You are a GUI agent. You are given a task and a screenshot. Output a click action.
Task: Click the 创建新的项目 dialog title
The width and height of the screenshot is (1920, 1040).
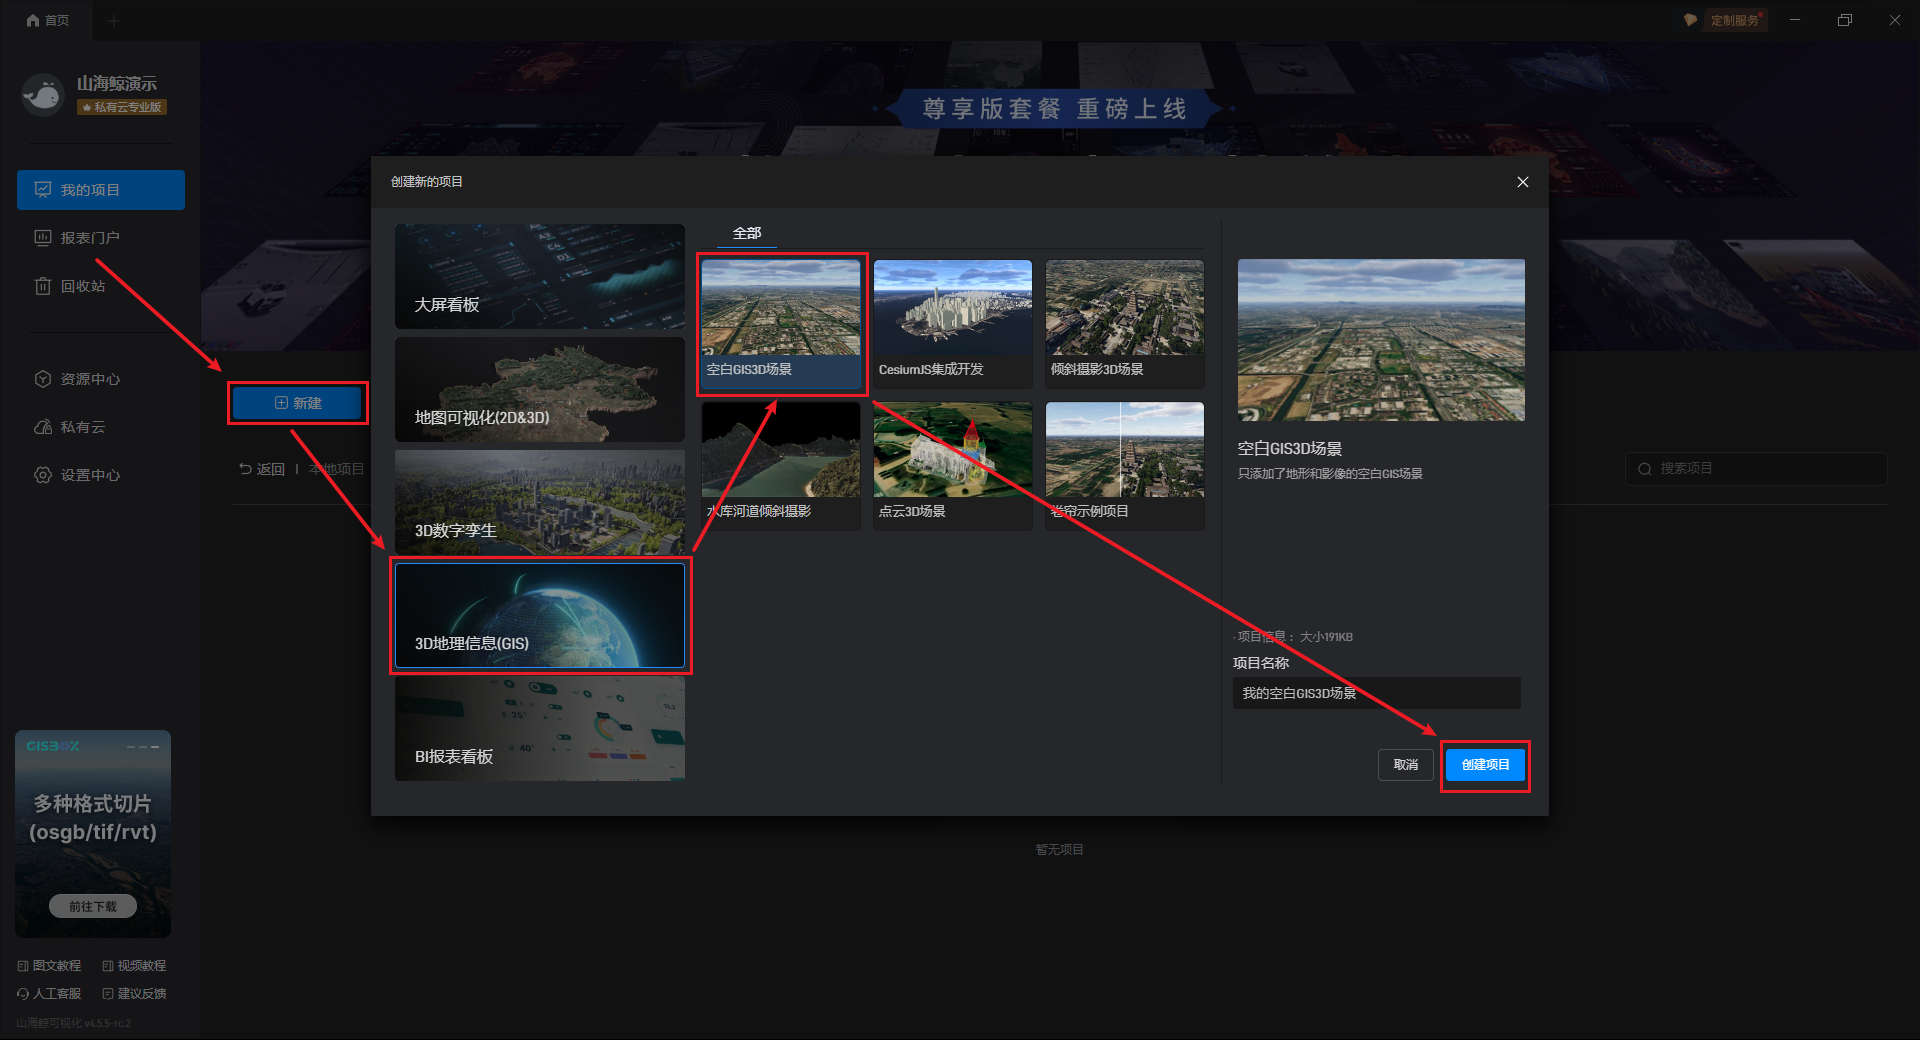click(x=427, y=182)
